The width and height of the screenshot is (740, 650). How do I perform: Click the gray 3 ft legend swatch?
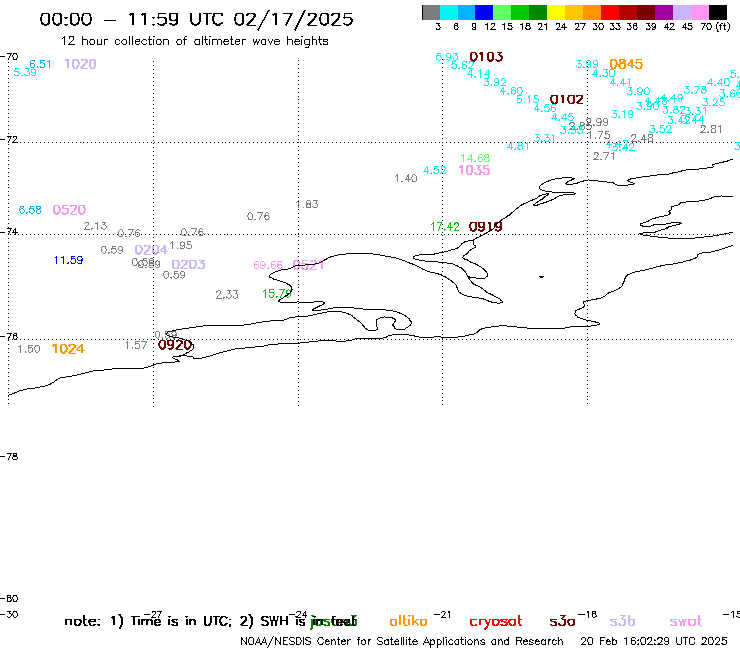click(x=431, y=12)
